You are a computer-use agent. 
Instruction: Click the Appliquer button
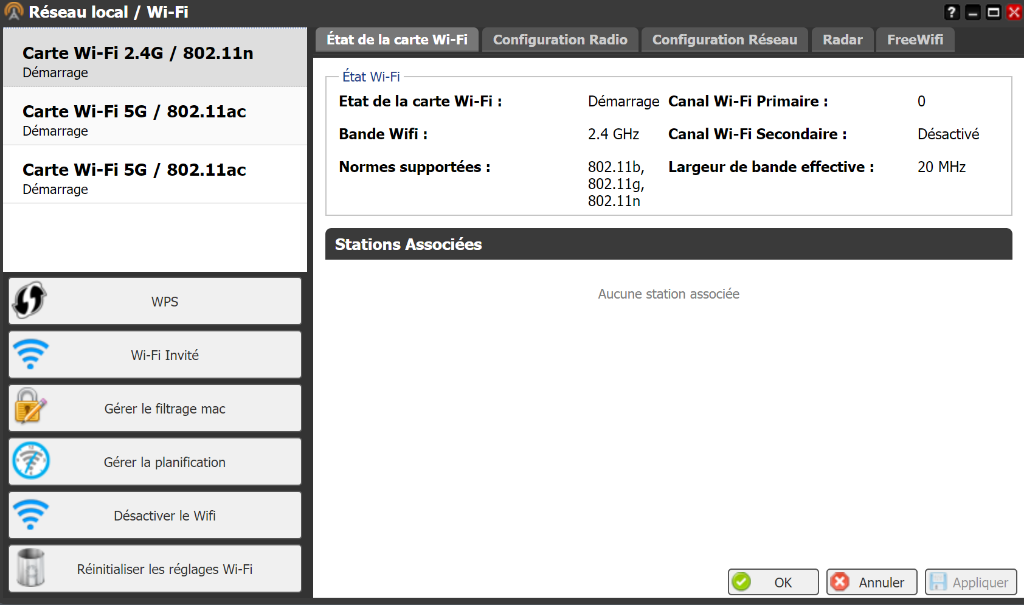pyautogui.click(x=971, y=582)
